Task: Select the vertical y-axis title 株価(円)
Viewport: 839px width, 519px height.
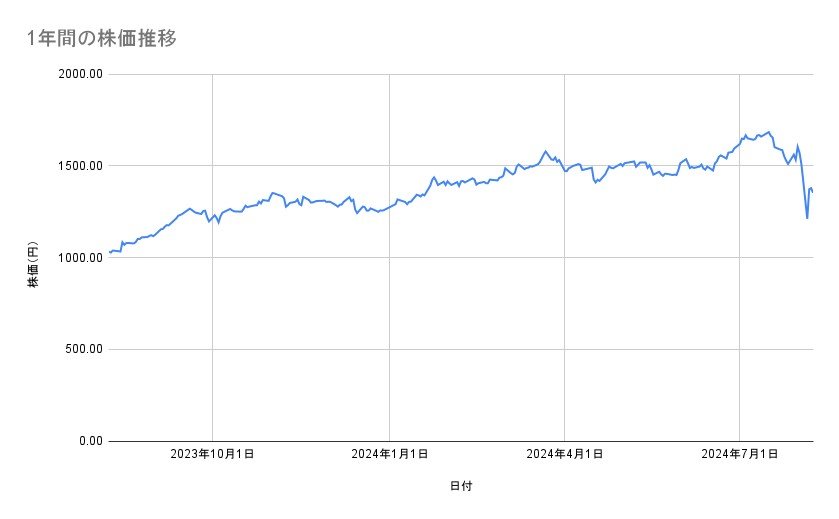Action: [x=33, y=266]
